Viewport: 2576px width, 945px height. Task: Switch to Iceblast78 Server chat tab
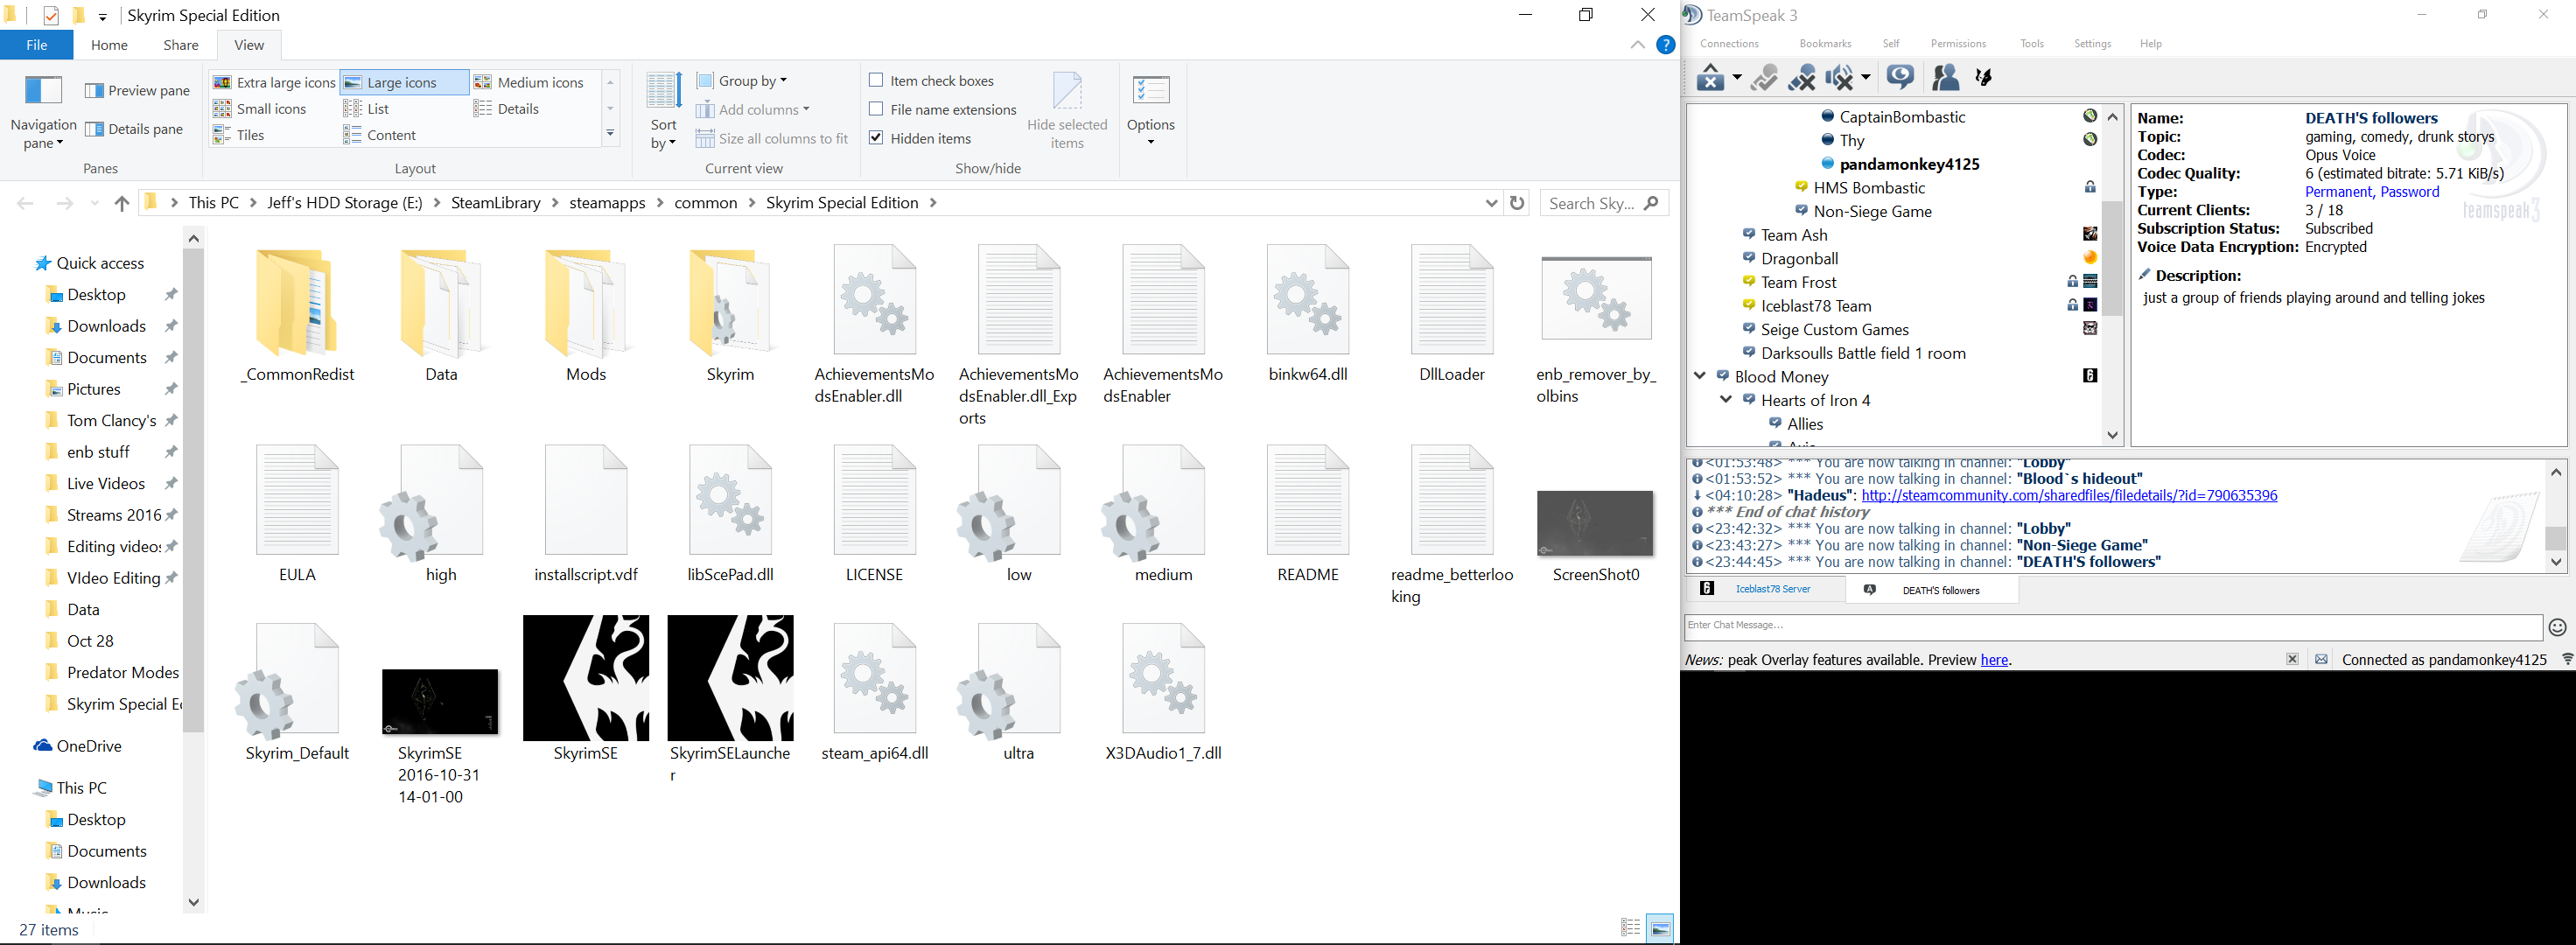(x=1766, y=589)
